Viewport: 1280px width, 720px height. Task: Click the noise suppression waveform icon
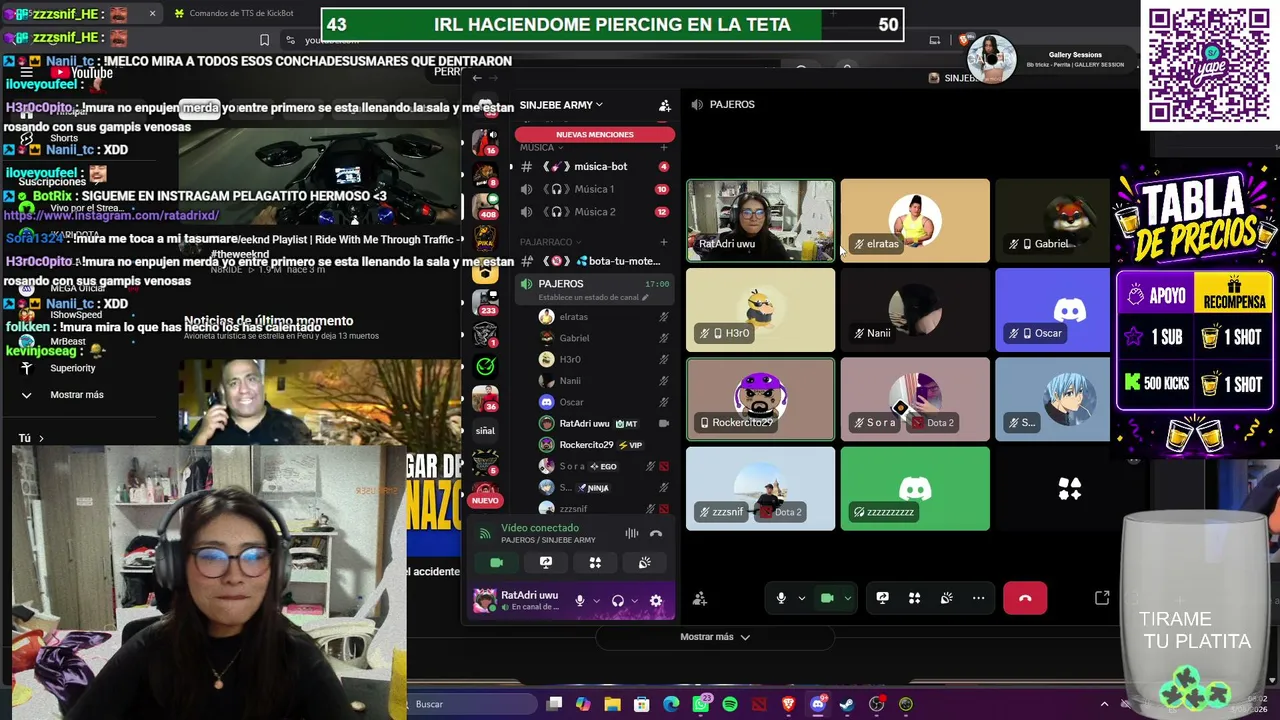632,534
